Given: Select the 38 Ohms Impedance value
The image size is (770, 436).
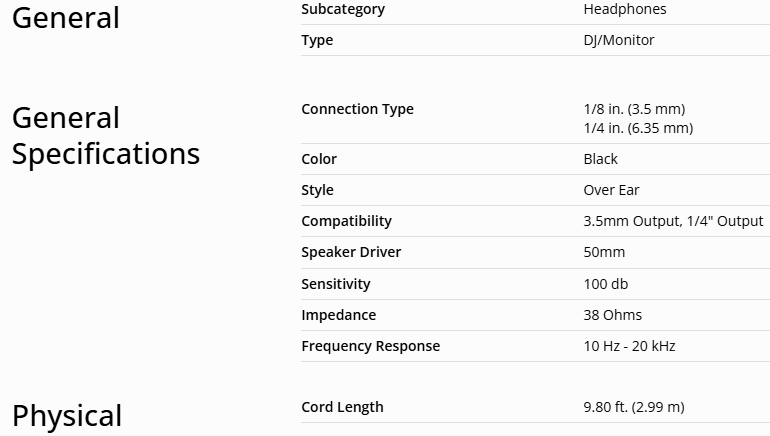Looking at the screenshot, I should (x=613, y=315).
